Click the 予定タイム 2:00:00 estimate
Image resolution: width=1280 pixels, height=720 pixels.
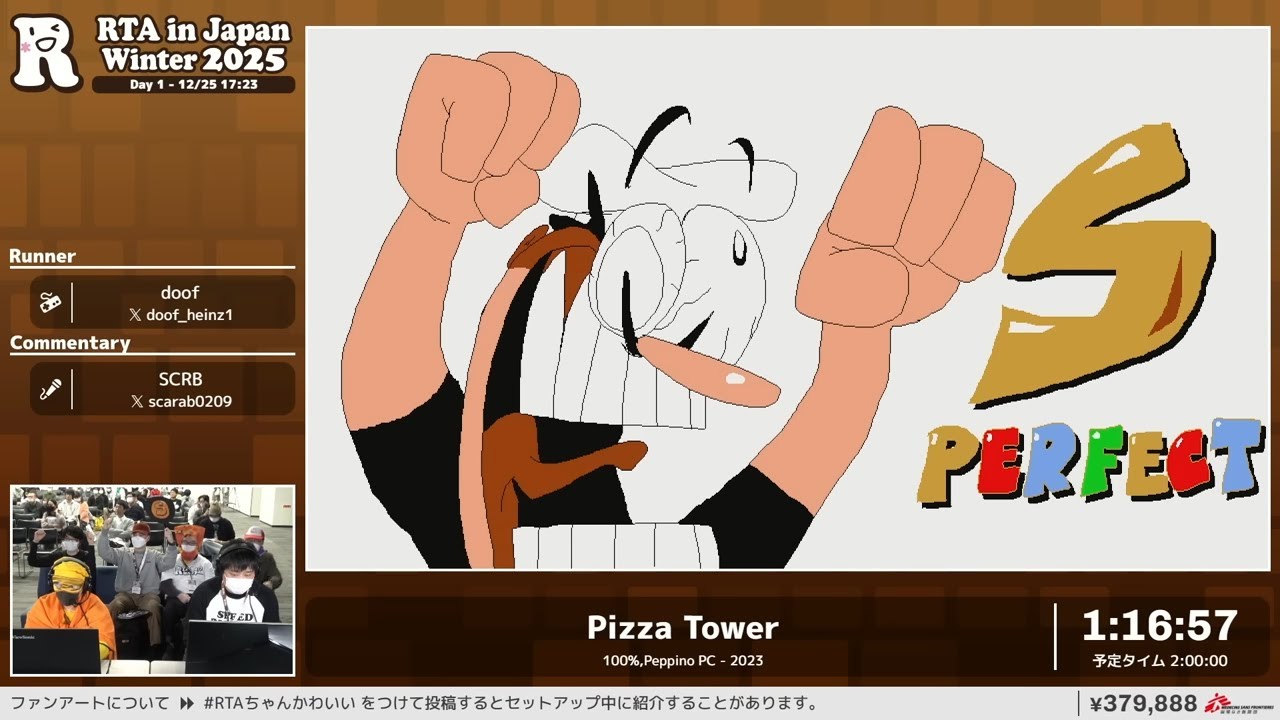tap(1160, 661)
